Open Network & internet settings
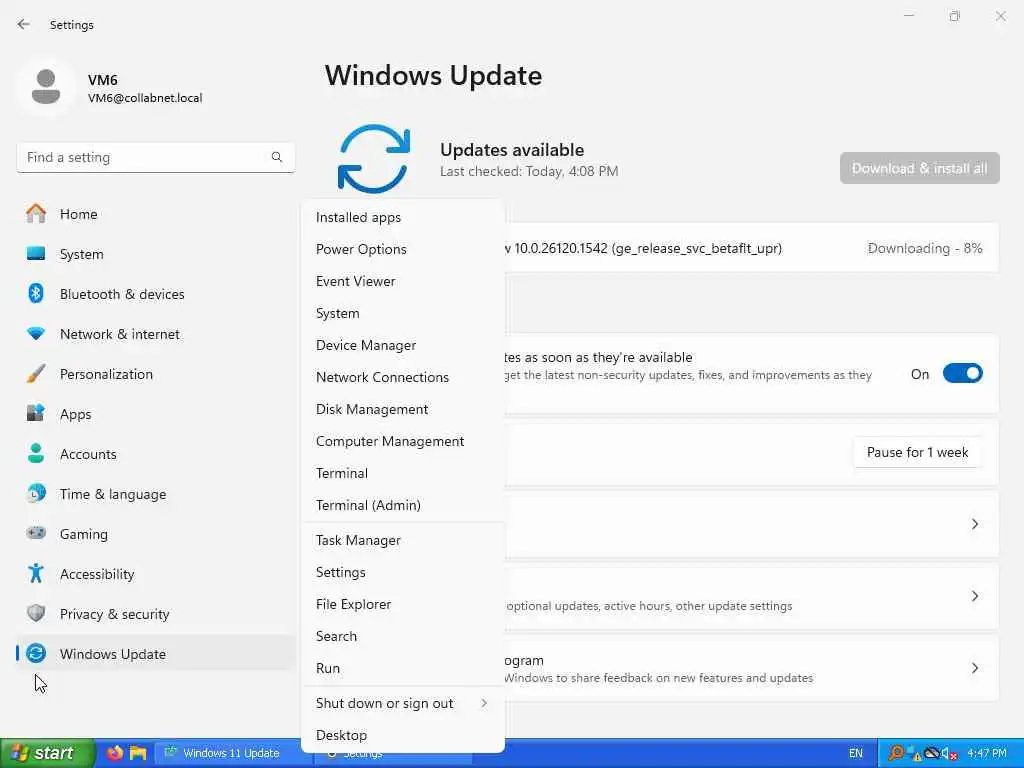 click(x=155, y=334)
